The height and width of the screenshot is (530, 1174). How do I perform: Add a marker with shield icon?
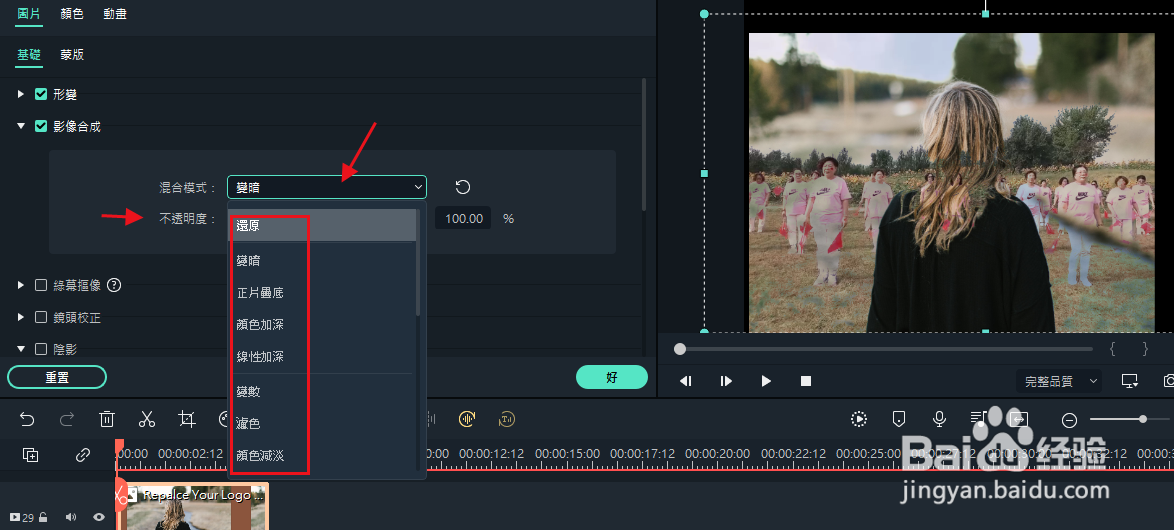point(899,419)
